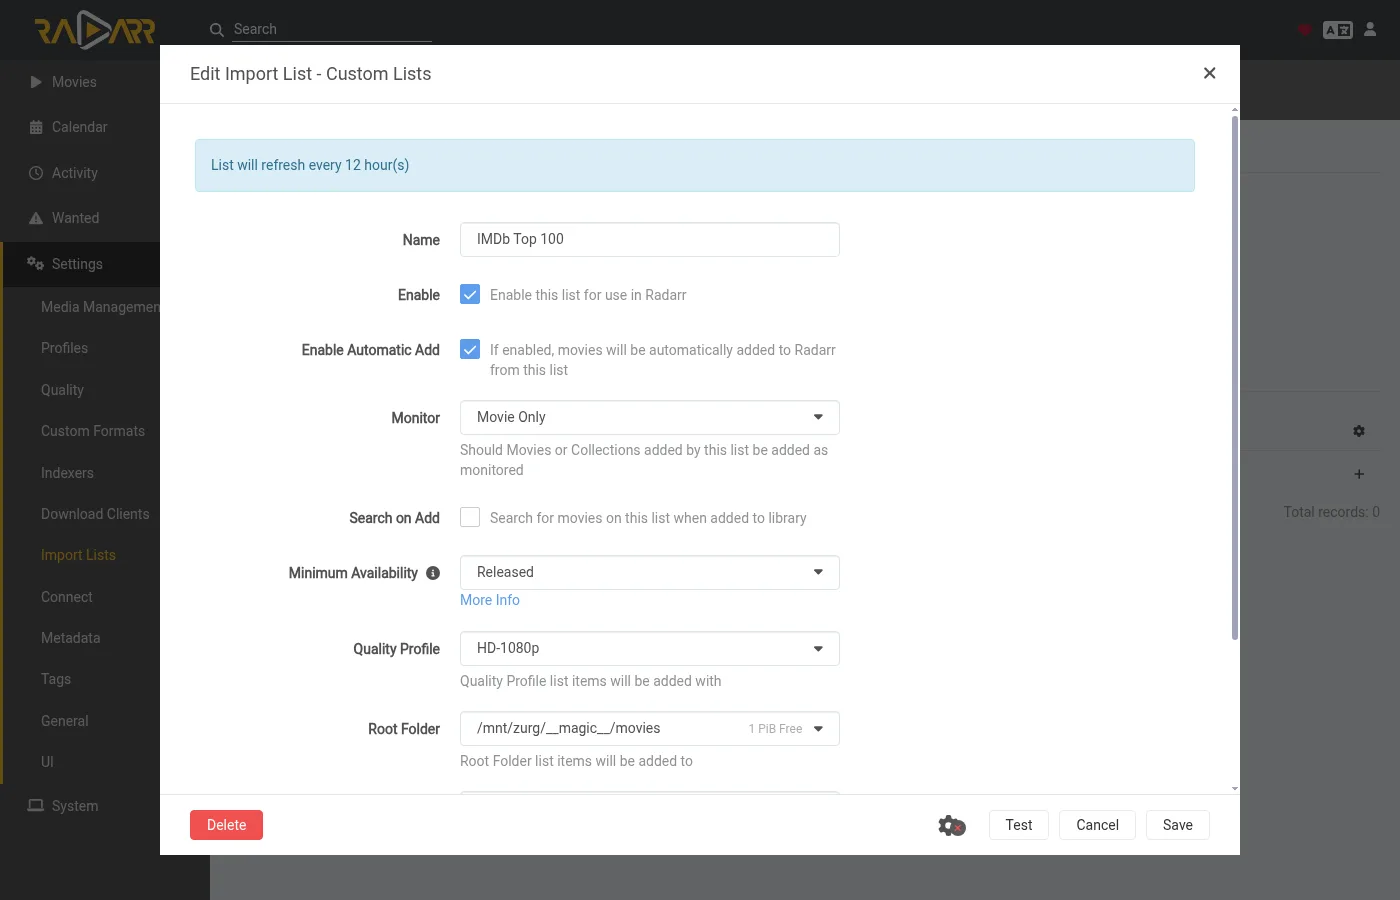Click the Wanted warning icon
The image size is (1400, 900).
(x=36, y=218)
